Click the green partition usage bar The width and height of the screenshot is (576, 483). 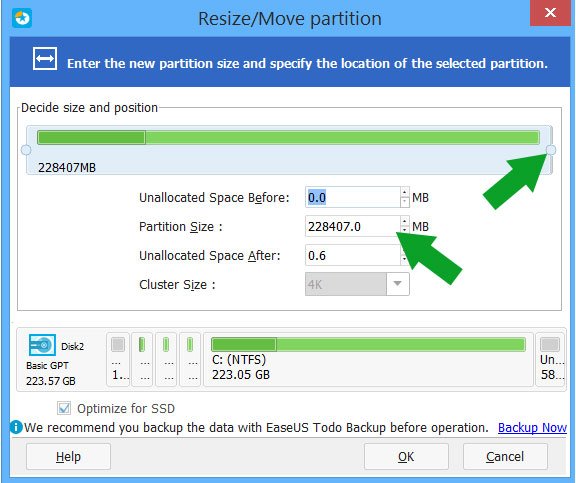point(288,138)
